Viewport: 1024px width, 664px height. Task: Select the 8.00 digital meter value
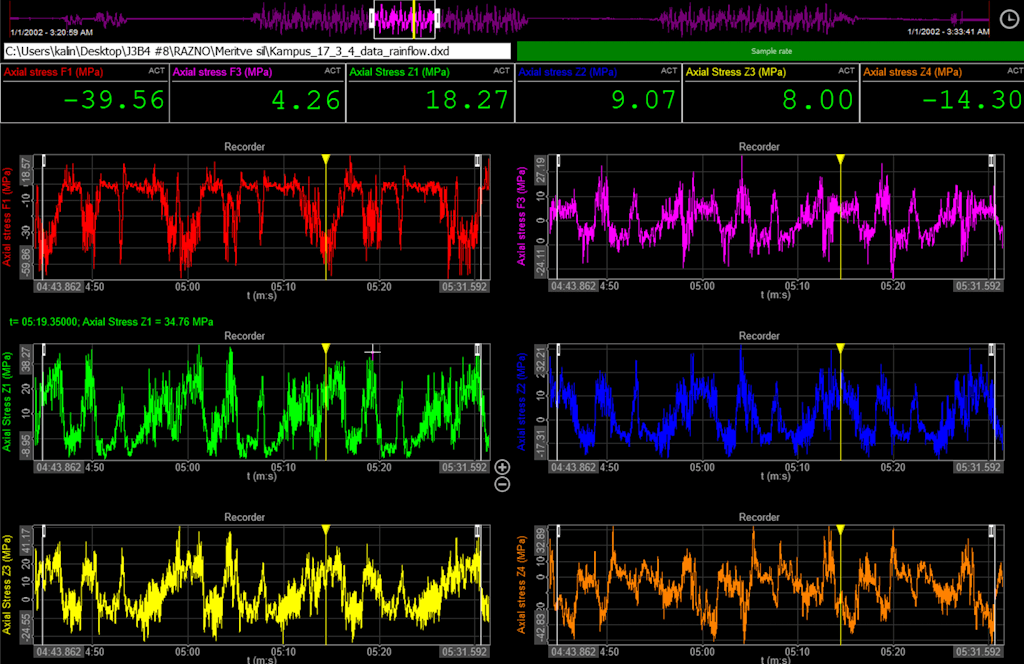point(818,100)
